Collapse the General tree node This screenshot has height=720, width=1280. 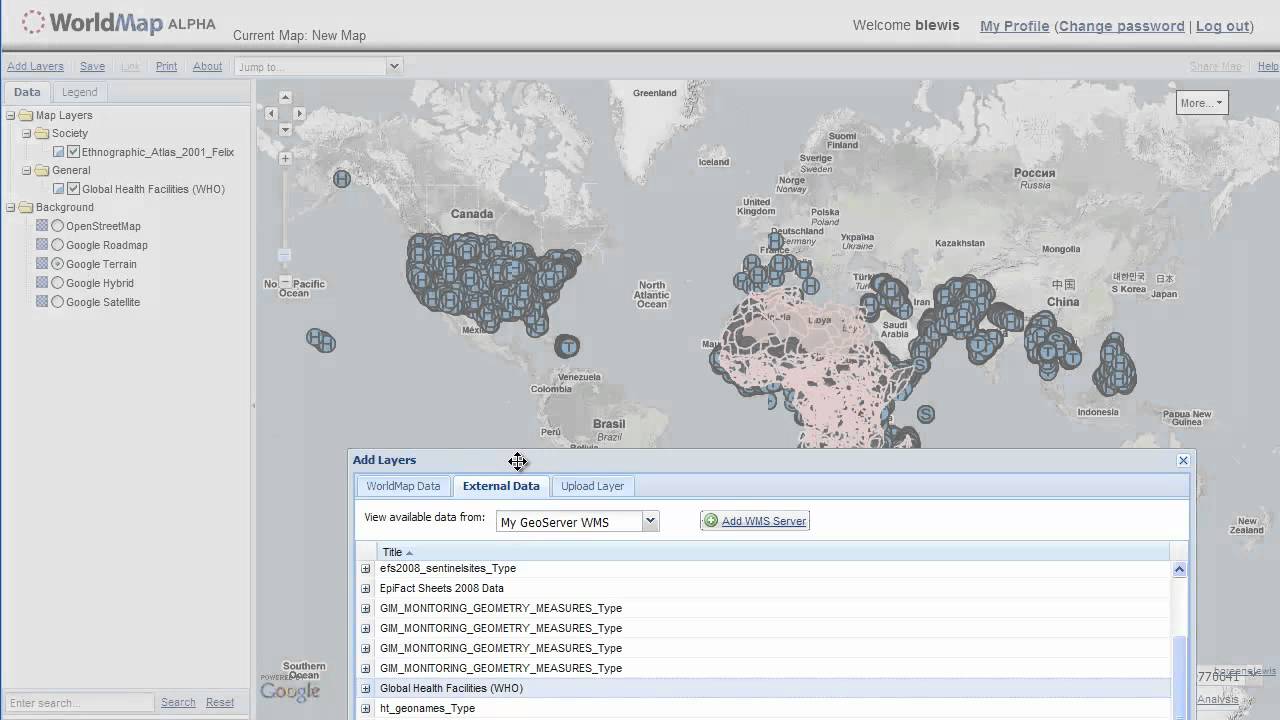(x=27, y=170)
